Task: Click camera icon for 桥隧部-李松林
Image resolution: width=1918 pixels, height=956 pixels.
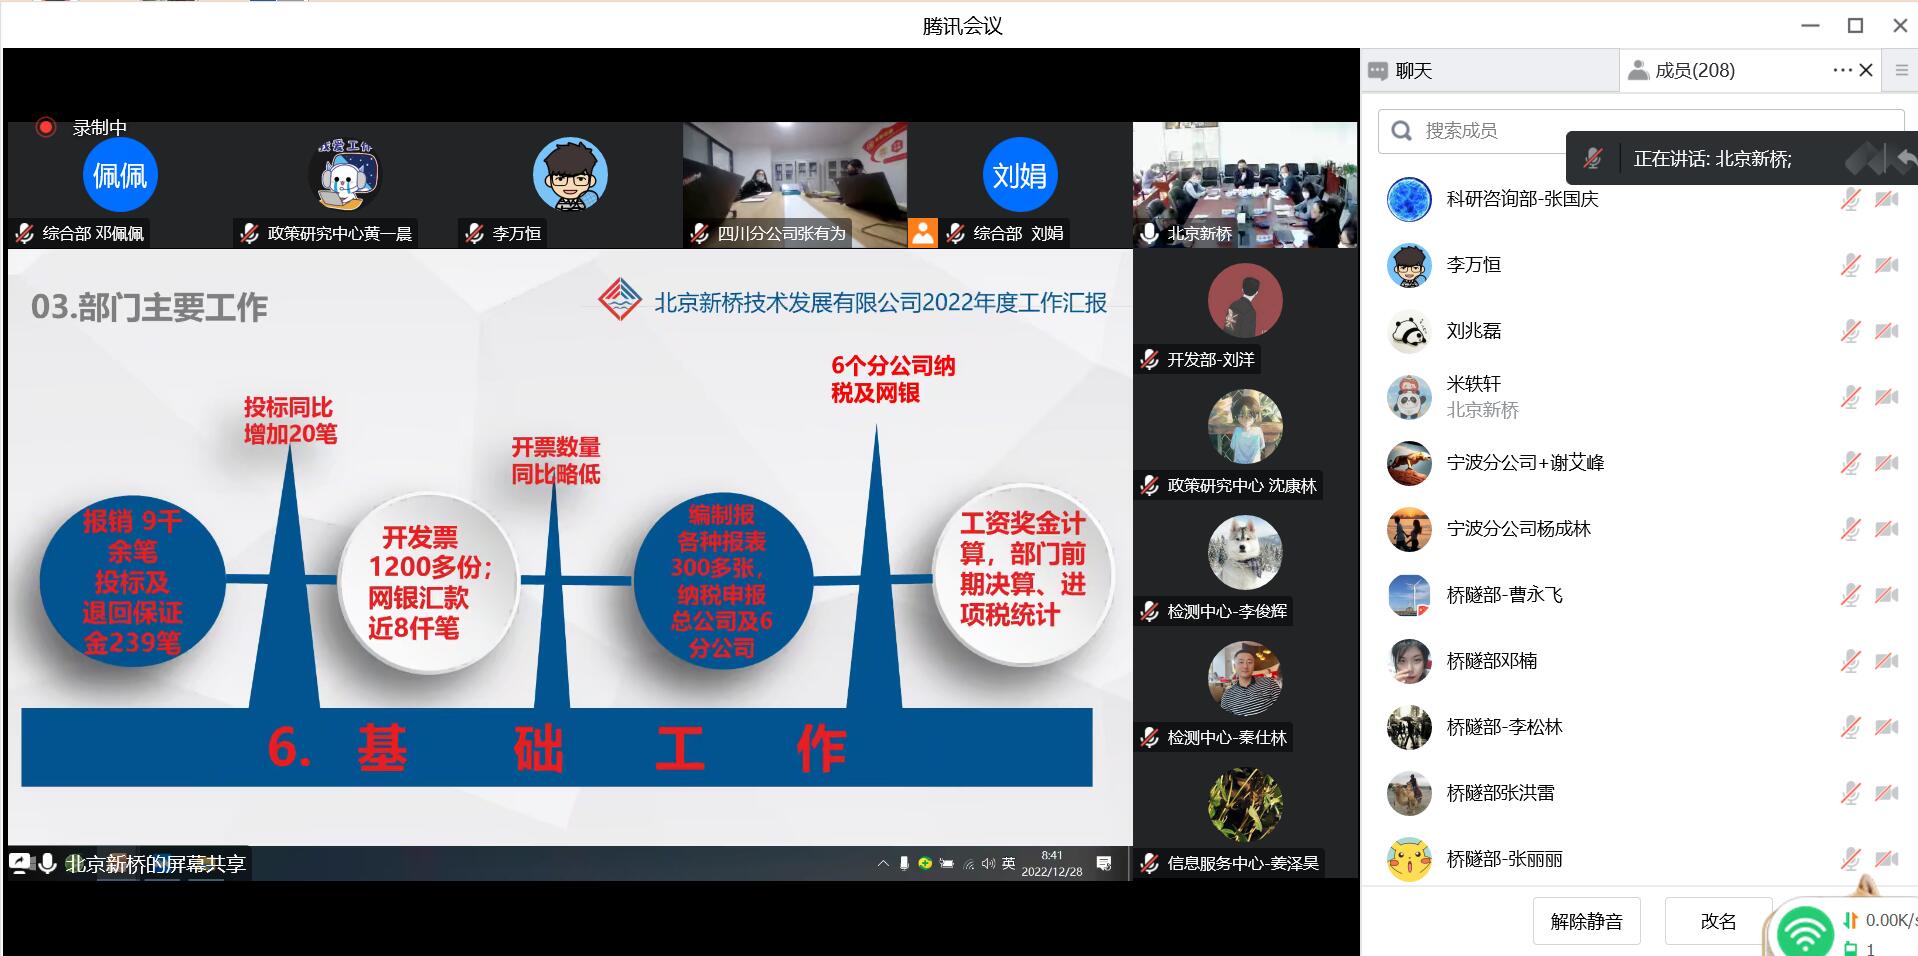Action: coord(1887,727)
